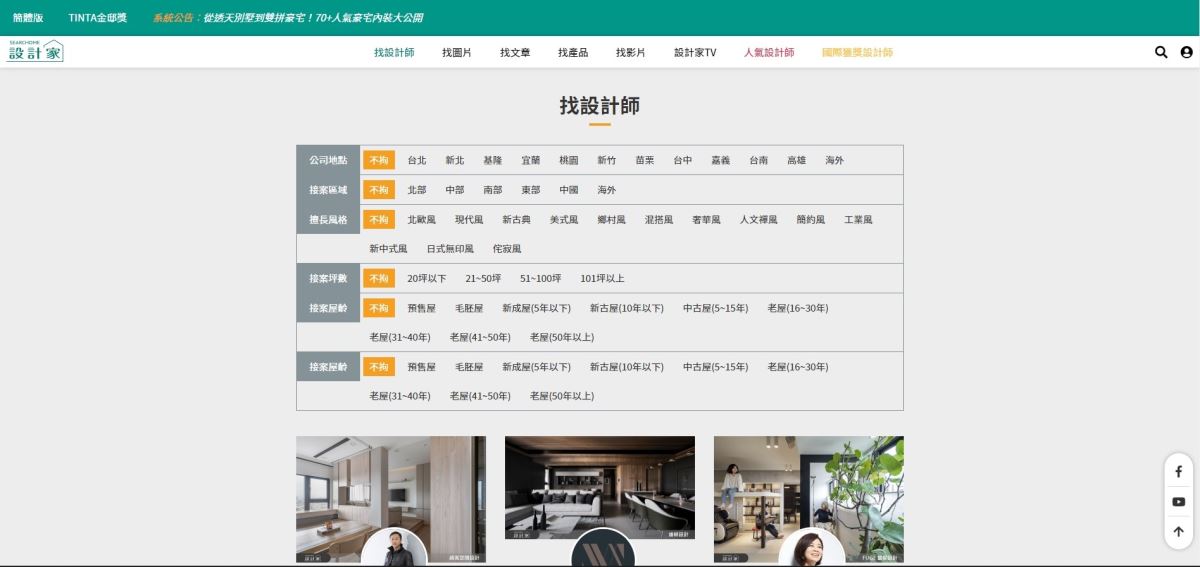Viewport: 1200px width, 567px height.
Task: Filter company location by 桃園
Action: [569, 160]
